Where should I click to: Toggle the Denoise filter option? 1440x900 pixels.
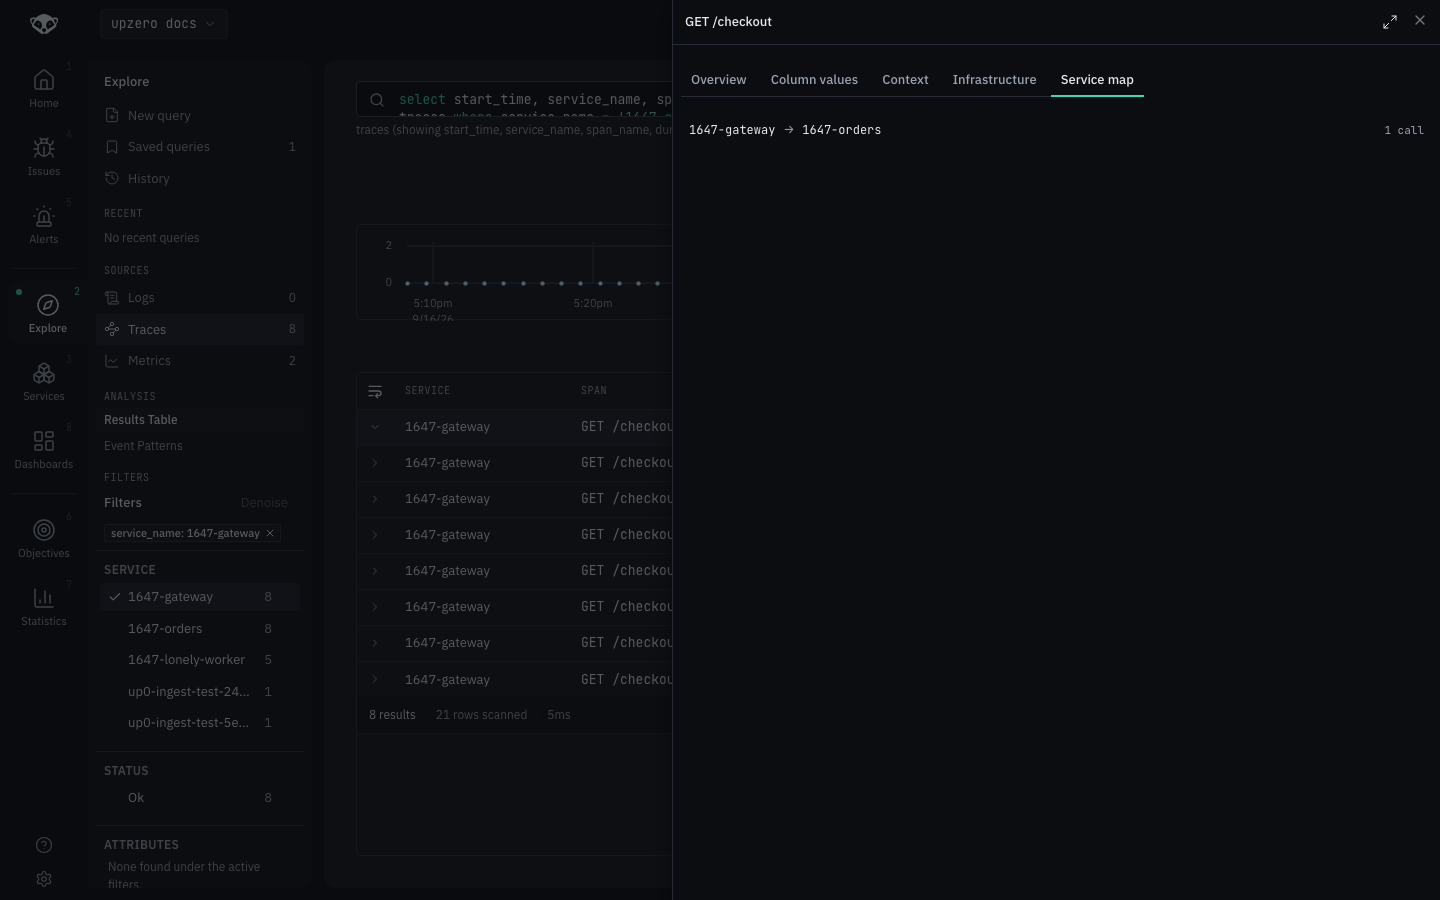(x=264, y=503)
